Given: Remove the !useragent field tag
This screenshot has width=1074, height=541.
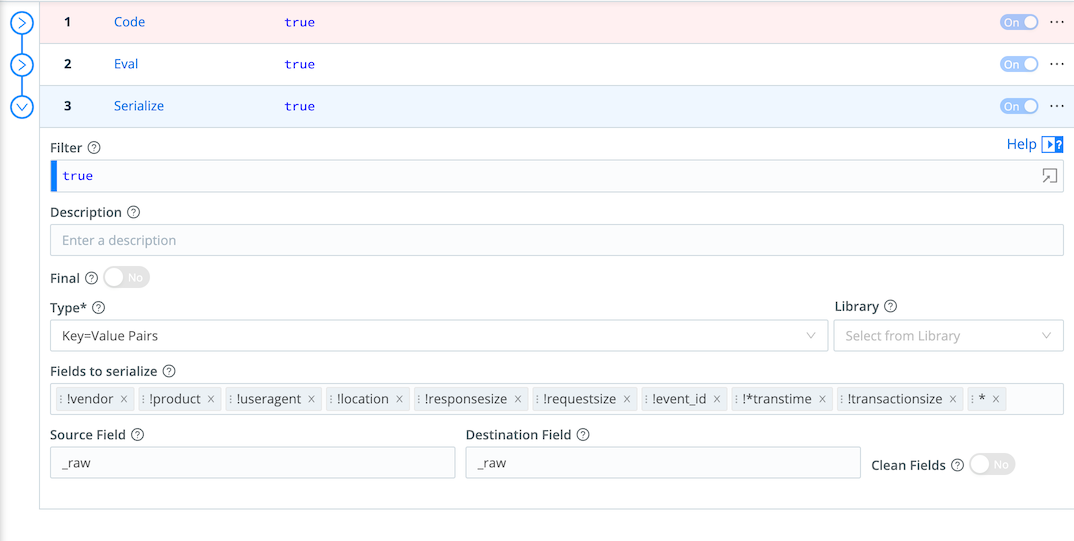Looking at the screenshot, I should (311, 399).
